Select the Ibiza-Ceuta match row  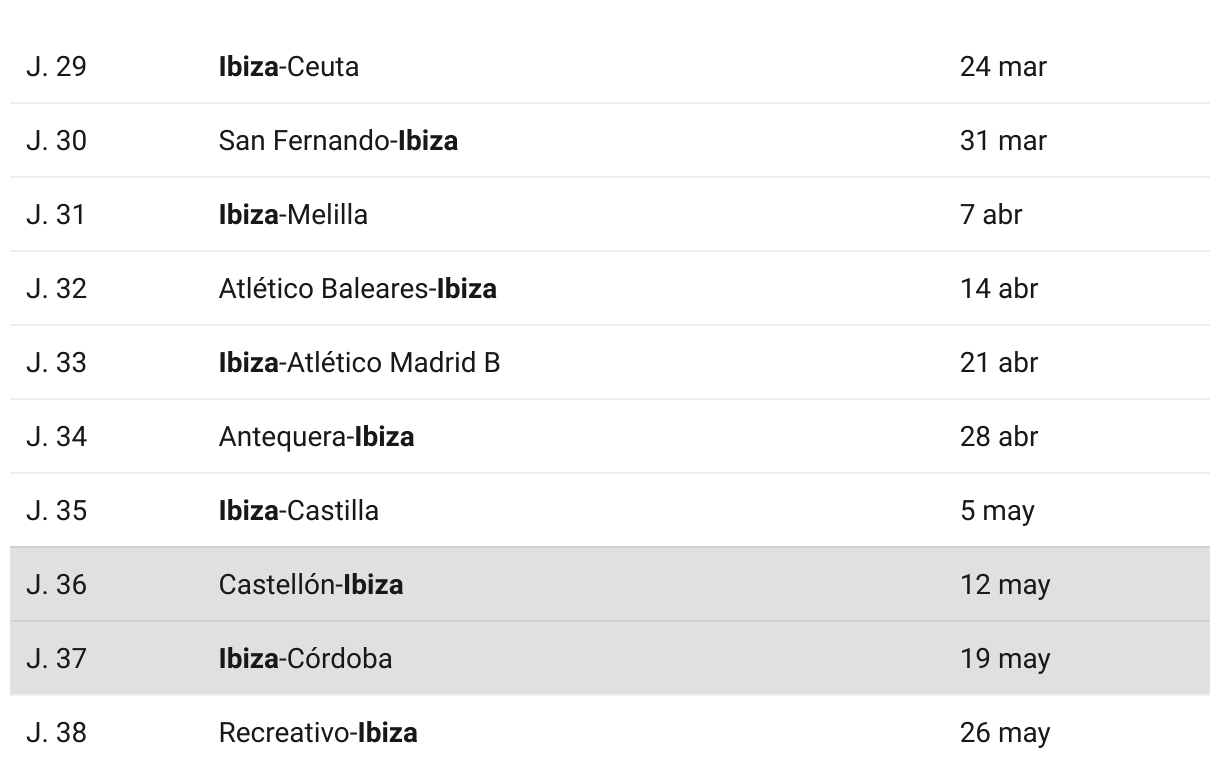pyautogui.click(x=610, y=66)
